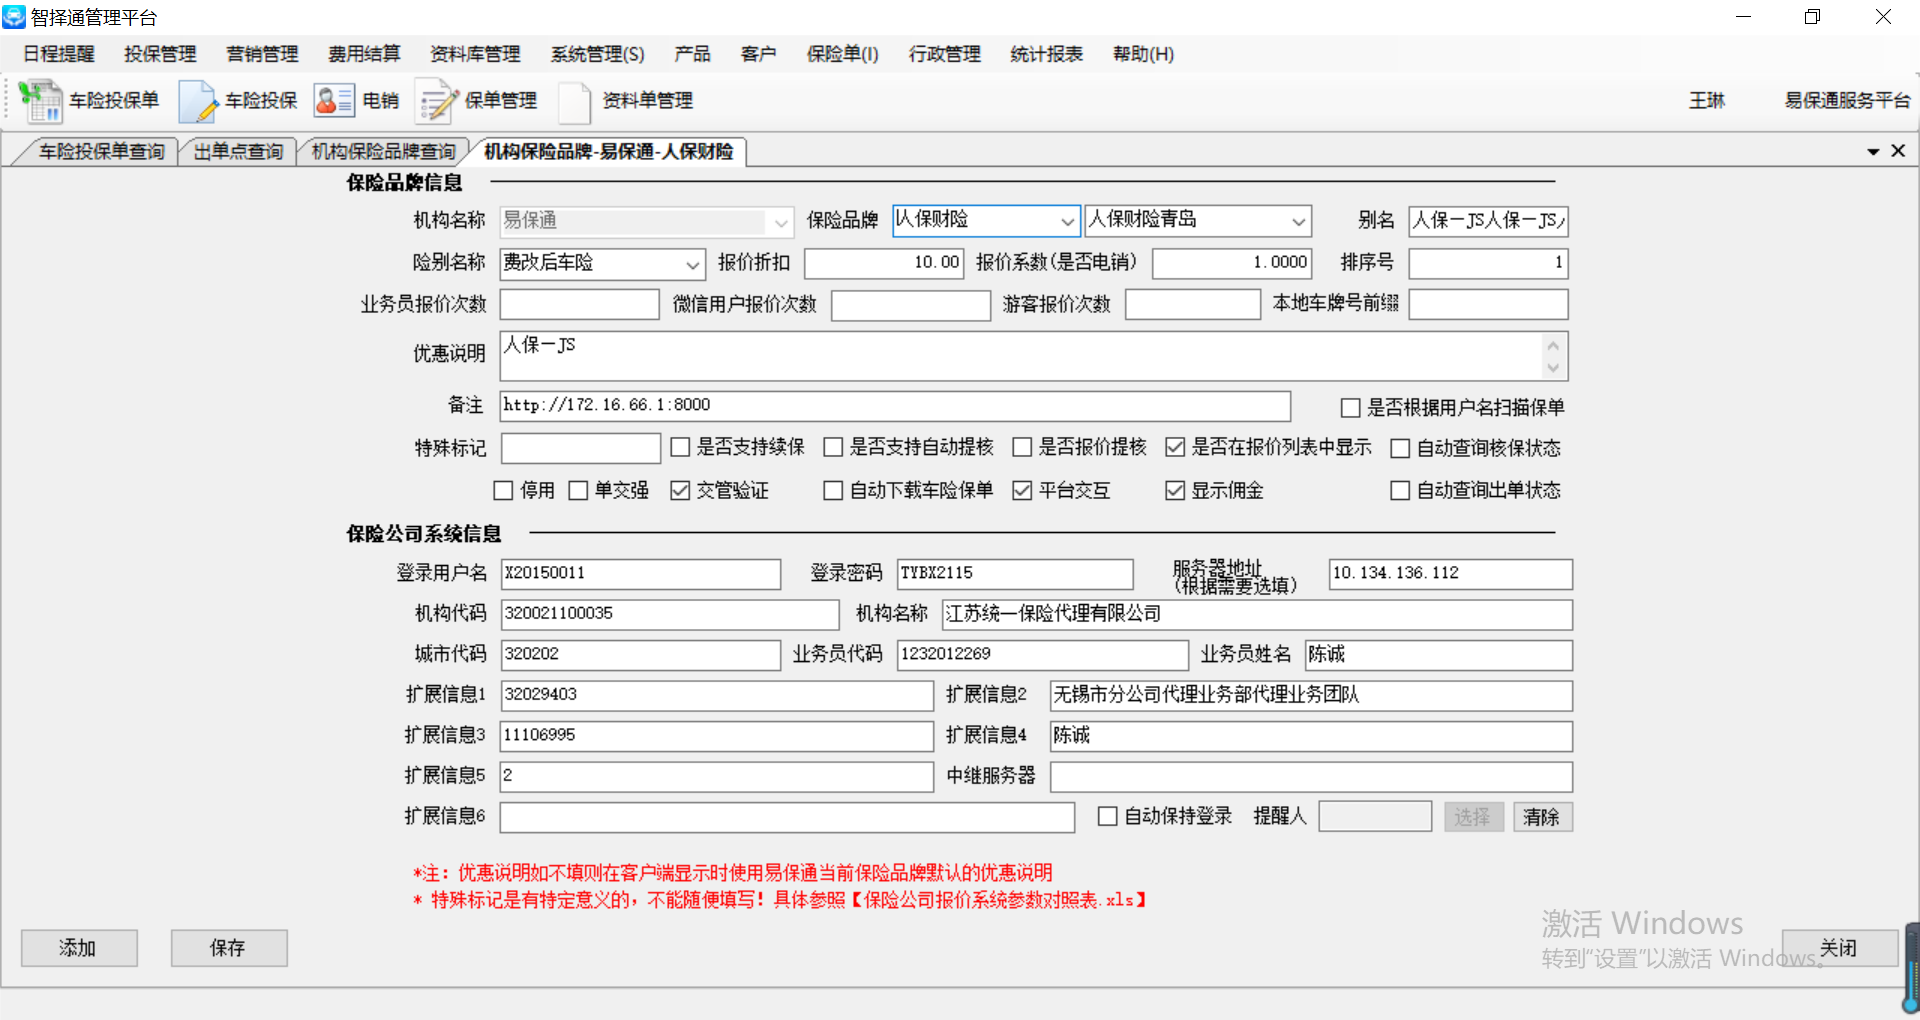Open the 车险投保 toolbar icon
Viewport: 1920px width, 1020px height.
198,101
